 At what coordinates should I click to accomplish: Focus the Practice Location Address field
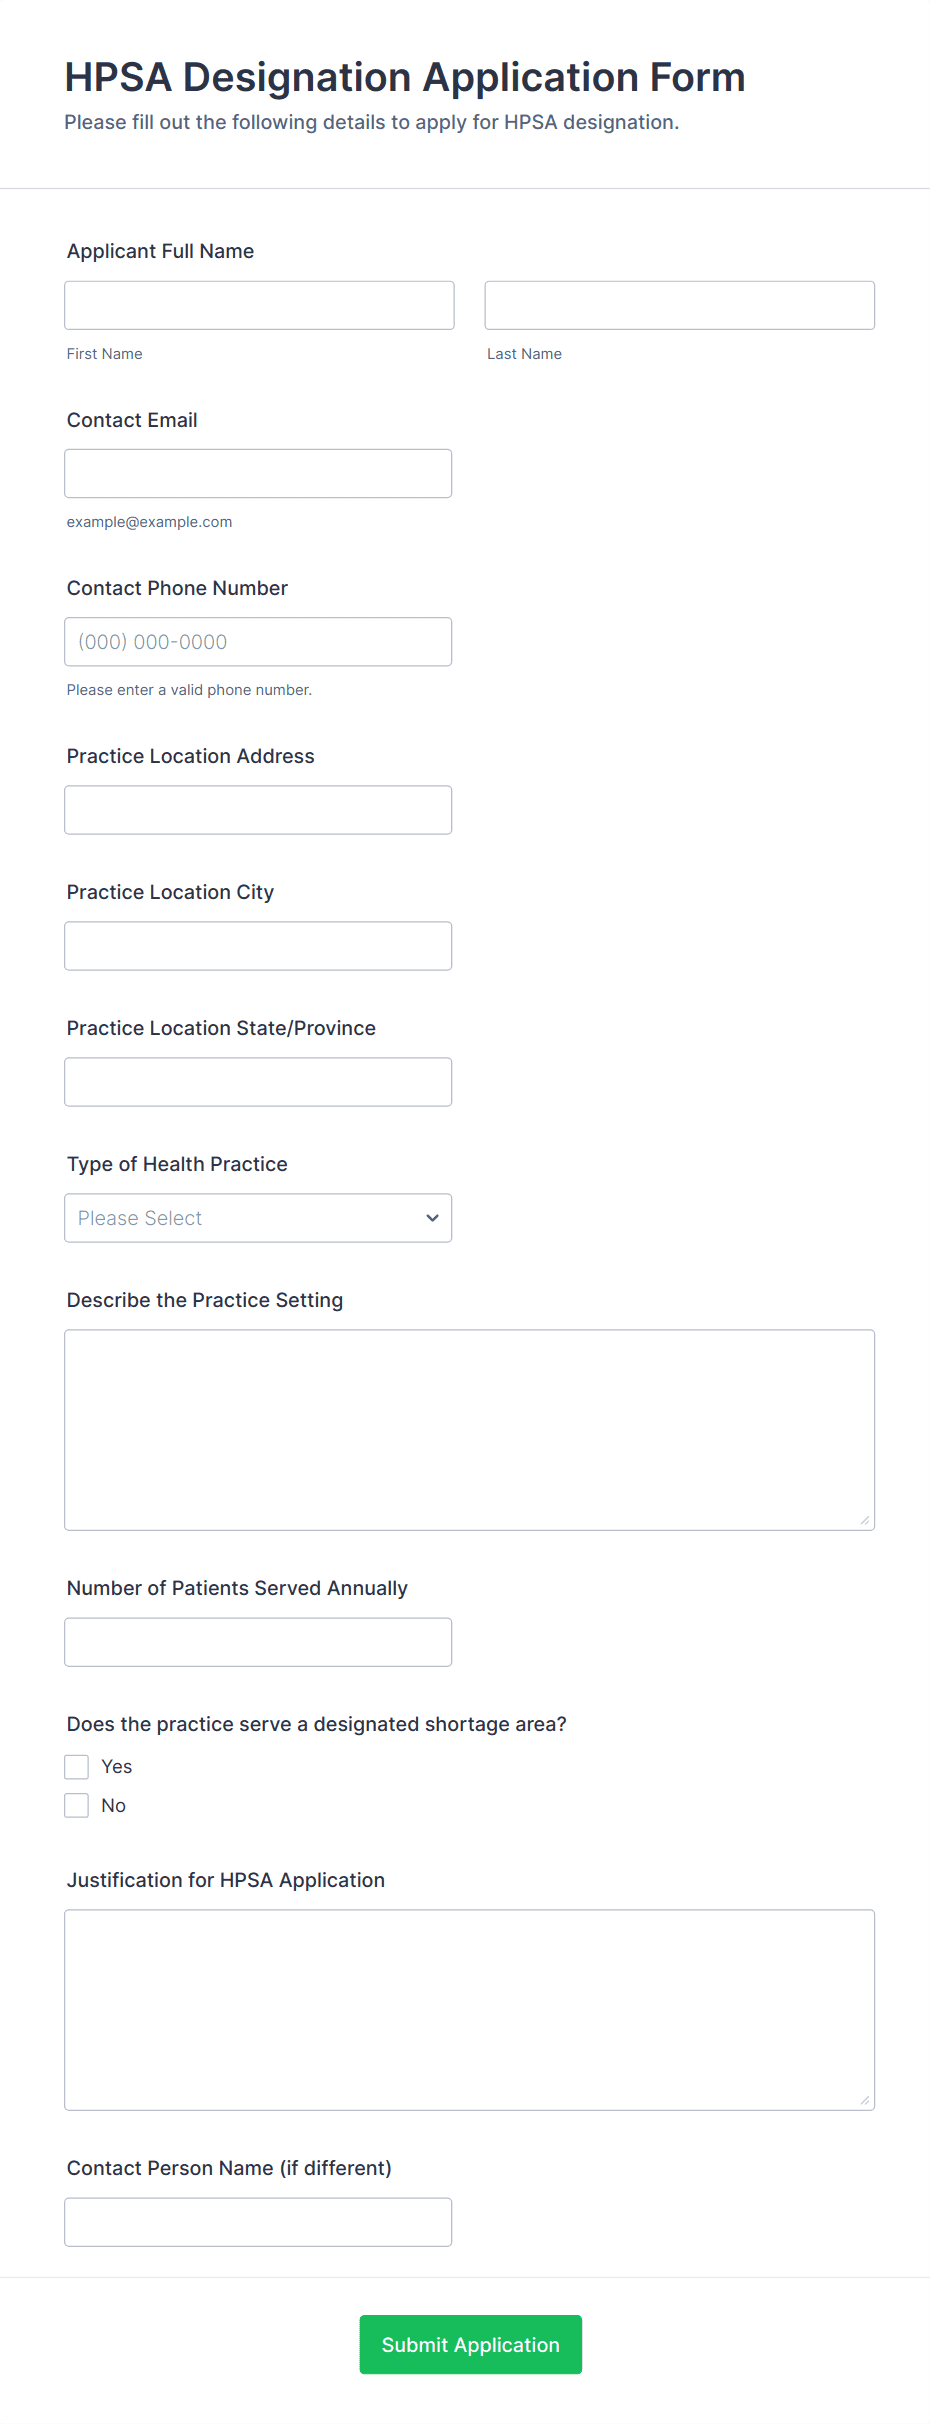pos(258,810)
